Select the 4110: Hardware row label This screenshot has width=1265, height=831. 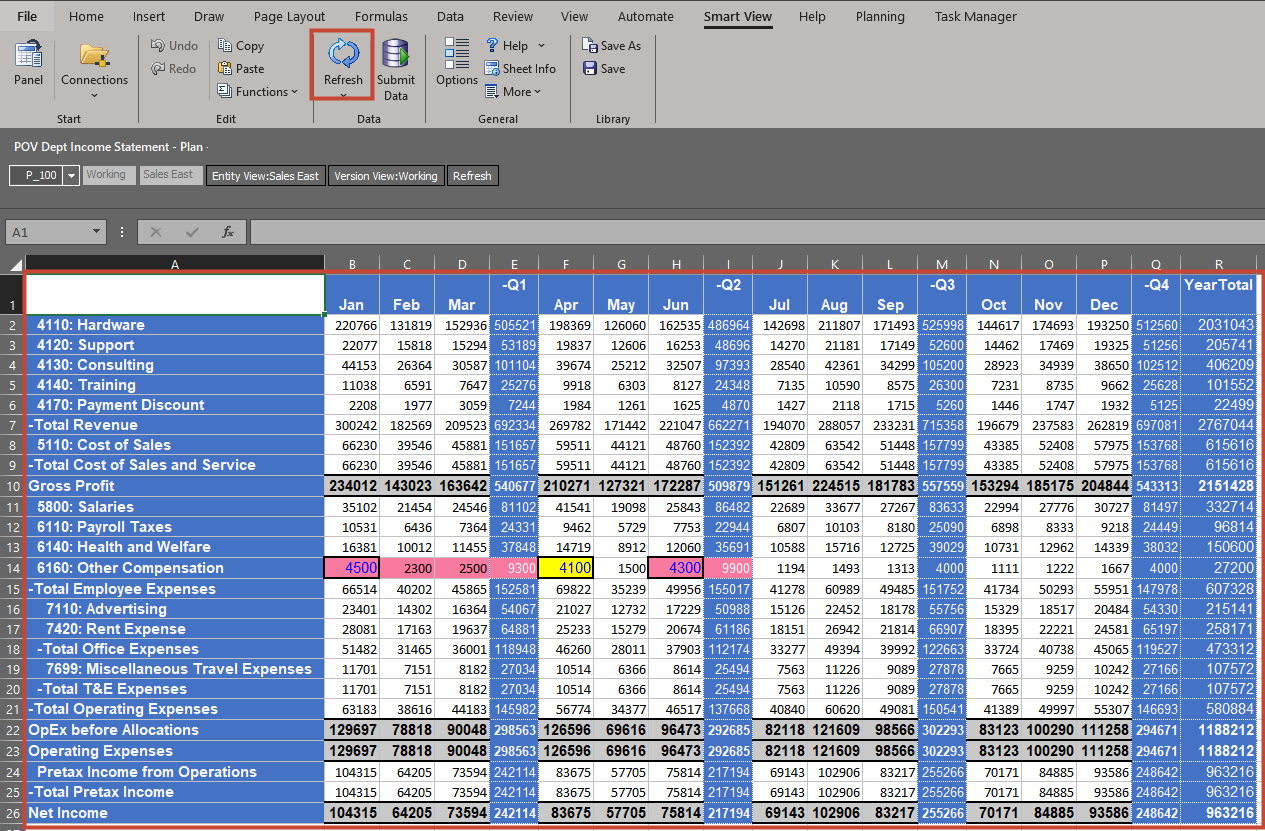(175, 325)
